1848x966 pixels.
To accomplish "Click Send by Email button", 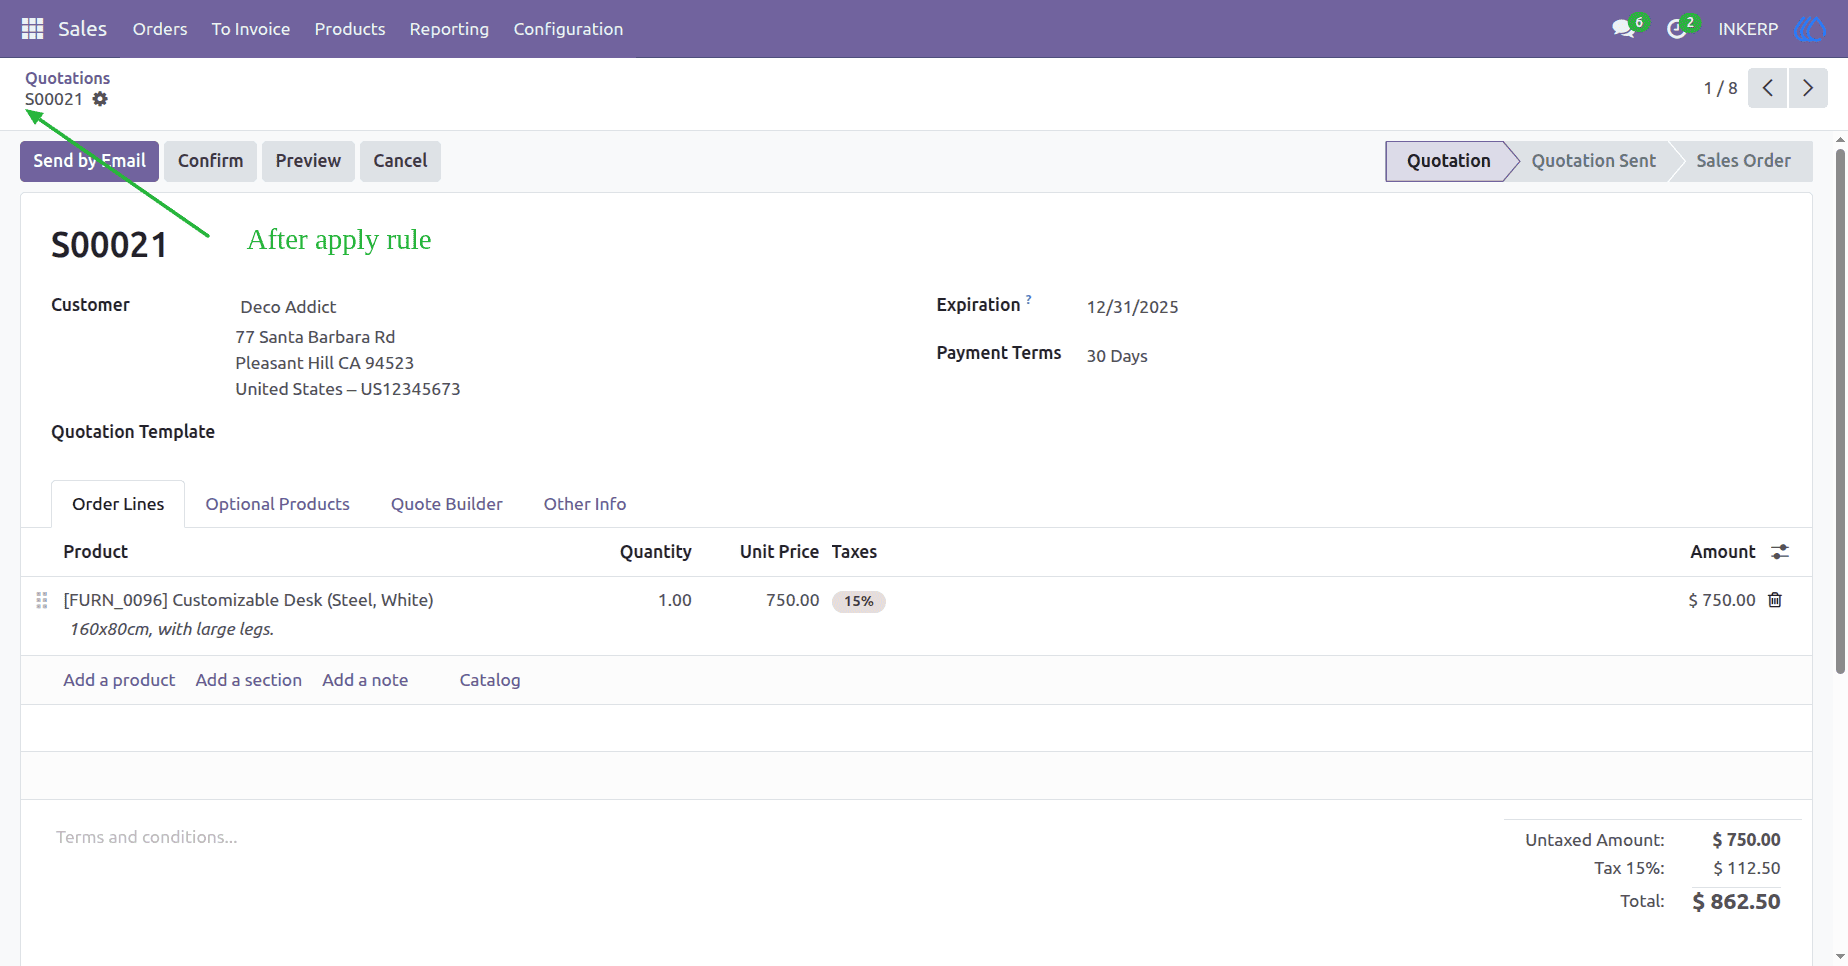I will (x=89, y=161).
